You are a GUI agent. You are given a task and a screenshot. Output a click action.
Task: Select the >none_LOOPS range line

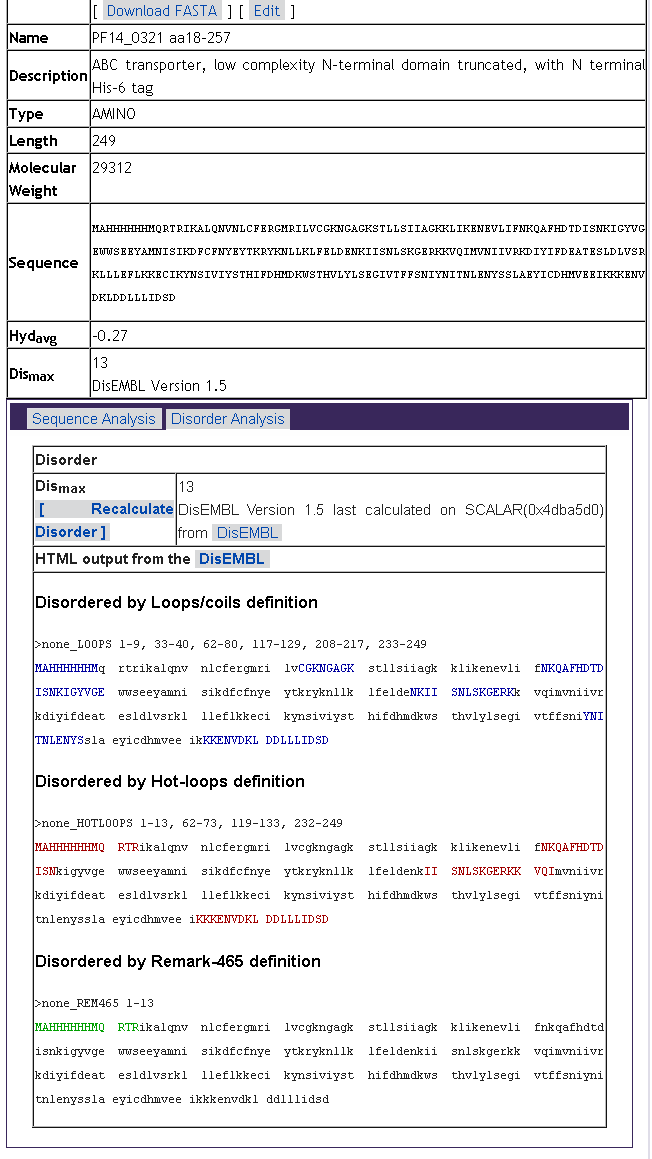point(231,645)
